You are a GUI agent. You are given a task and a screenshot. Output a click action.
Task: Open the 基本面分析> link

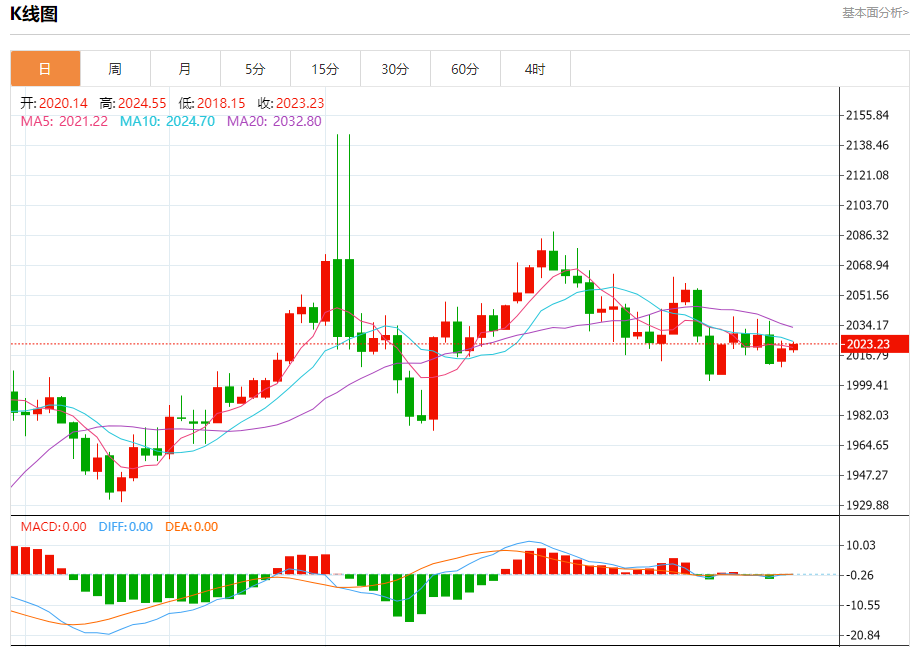click(875, 13)
